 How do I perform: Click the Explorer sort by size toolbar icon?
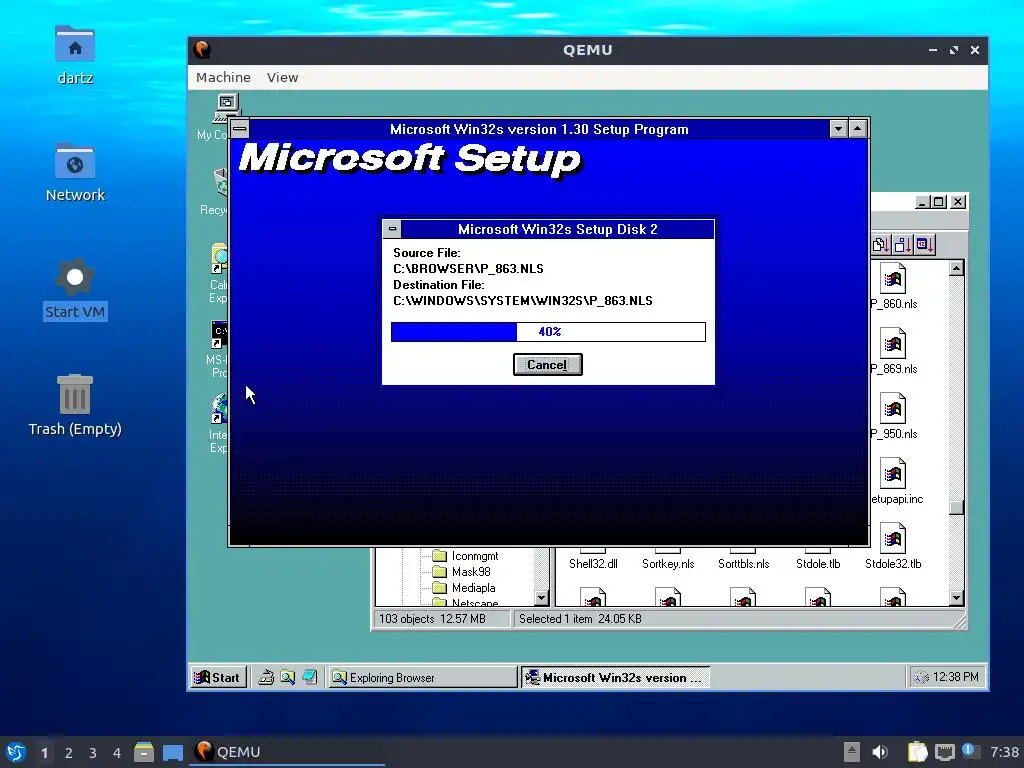903,245
